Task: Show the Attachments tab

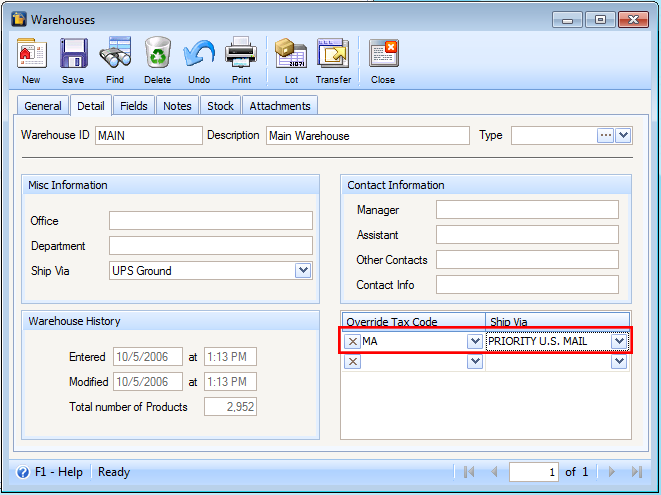Action: click(x=280, y=106)
